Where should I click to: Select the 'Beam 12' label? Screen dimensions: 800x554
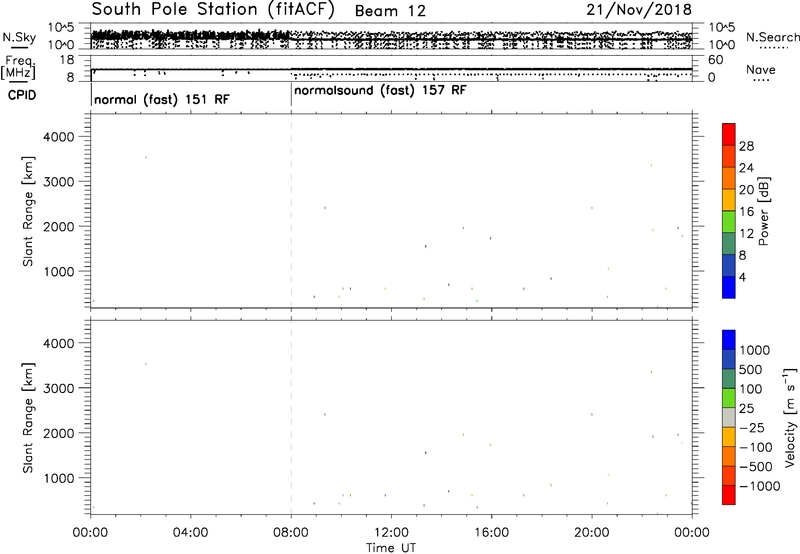(390, 11)
